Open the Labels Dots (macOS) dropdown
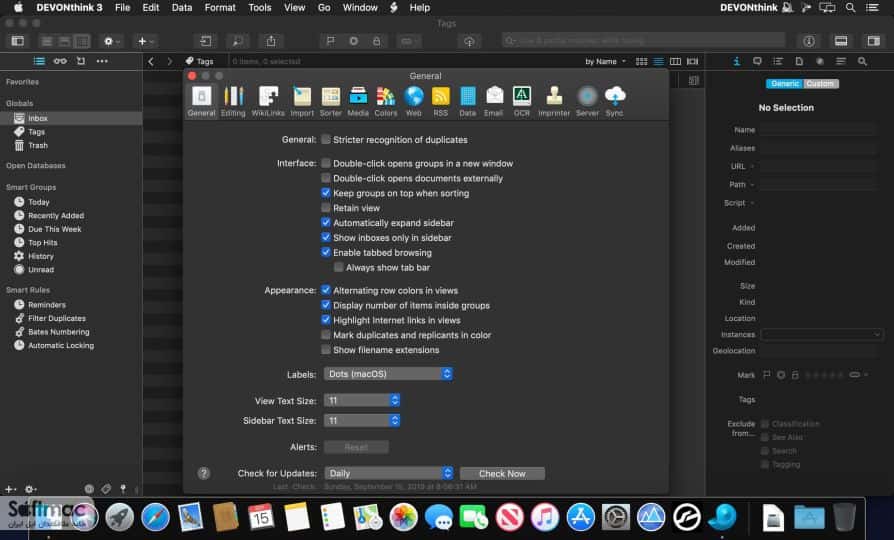Image resolution: width=894 pixels, height=540 pixels. pyautogui.click(x=388, y=374)
